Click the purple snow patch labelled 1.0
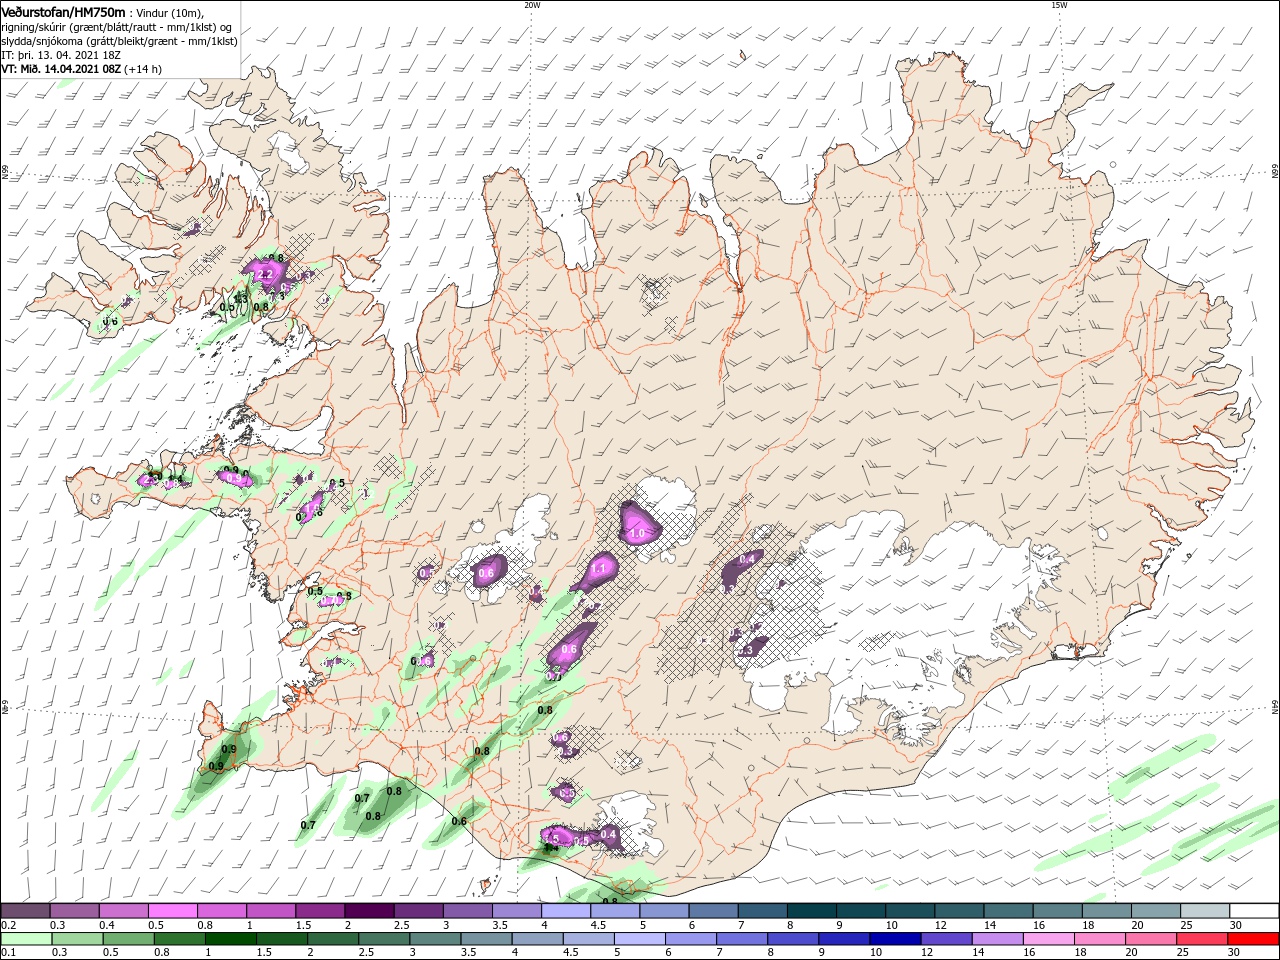The width and height of the screenshot is (1280, 960). click(639, 524)
